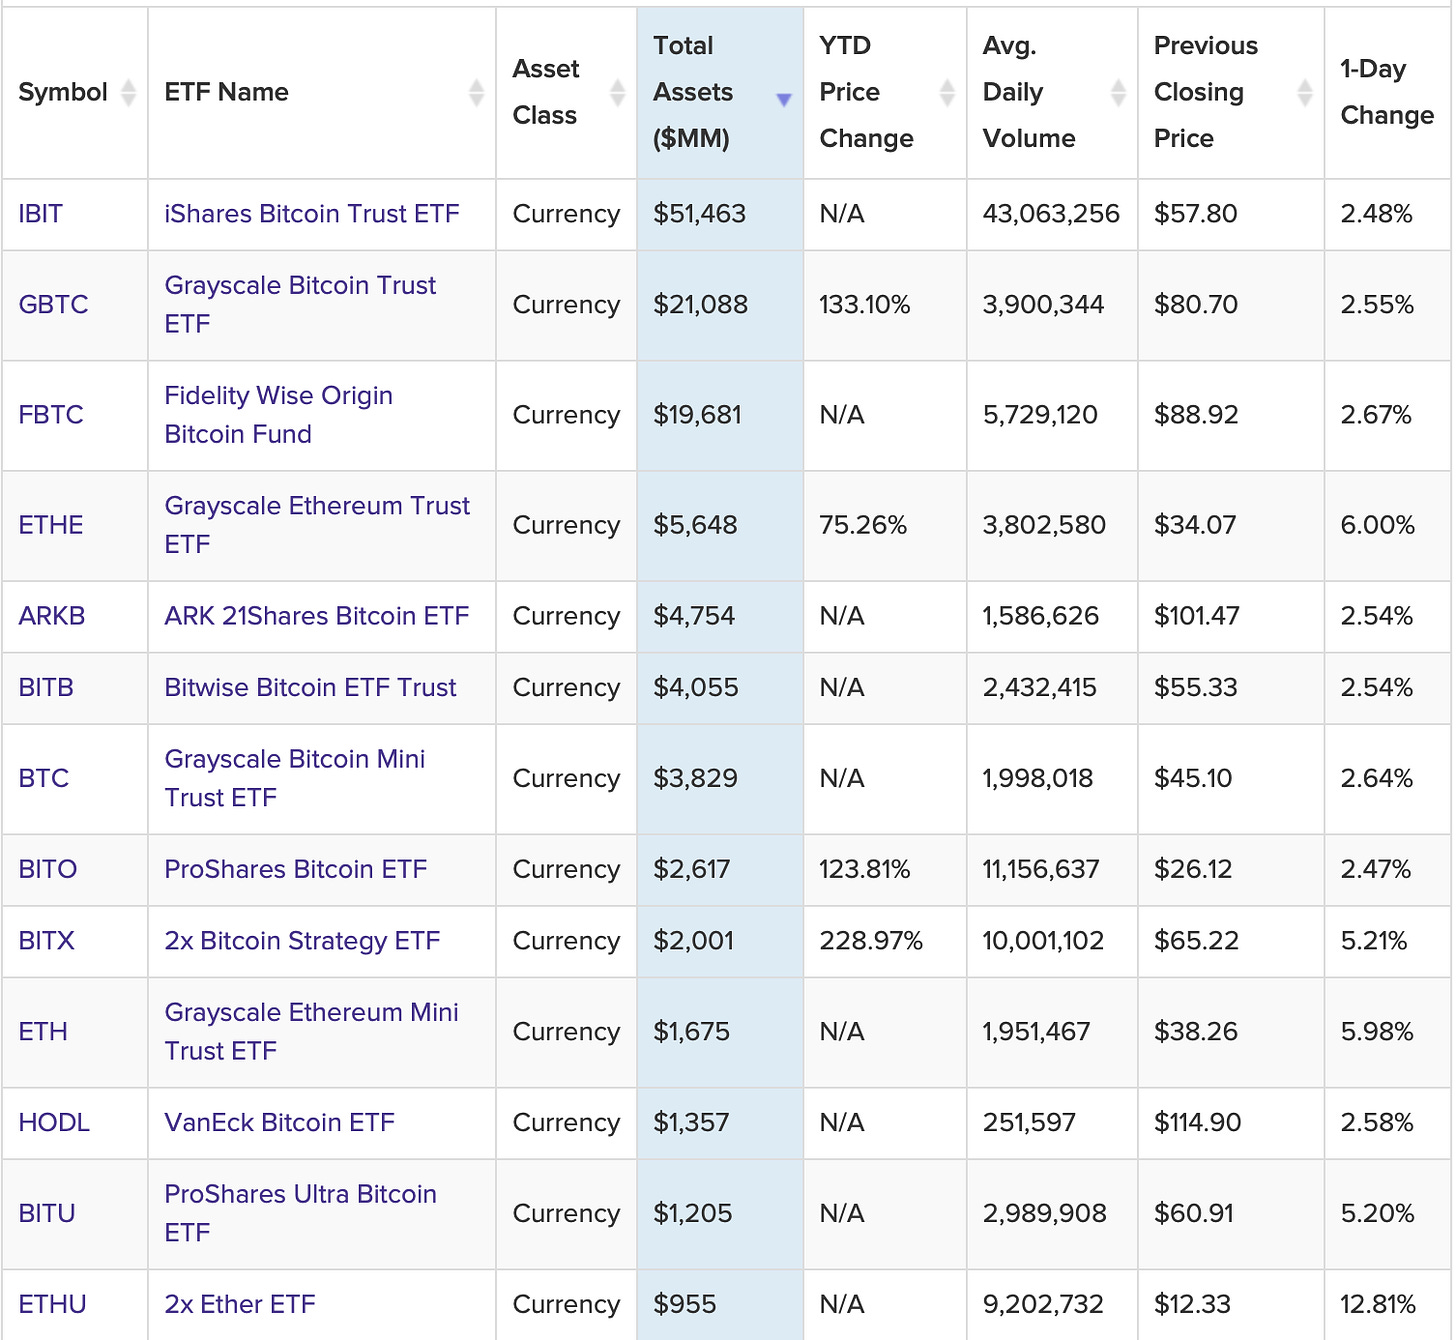Open Grayscale Ethereum Trust ETF link
This screenshot has width=1456, height=1340.
coord(317,525)
